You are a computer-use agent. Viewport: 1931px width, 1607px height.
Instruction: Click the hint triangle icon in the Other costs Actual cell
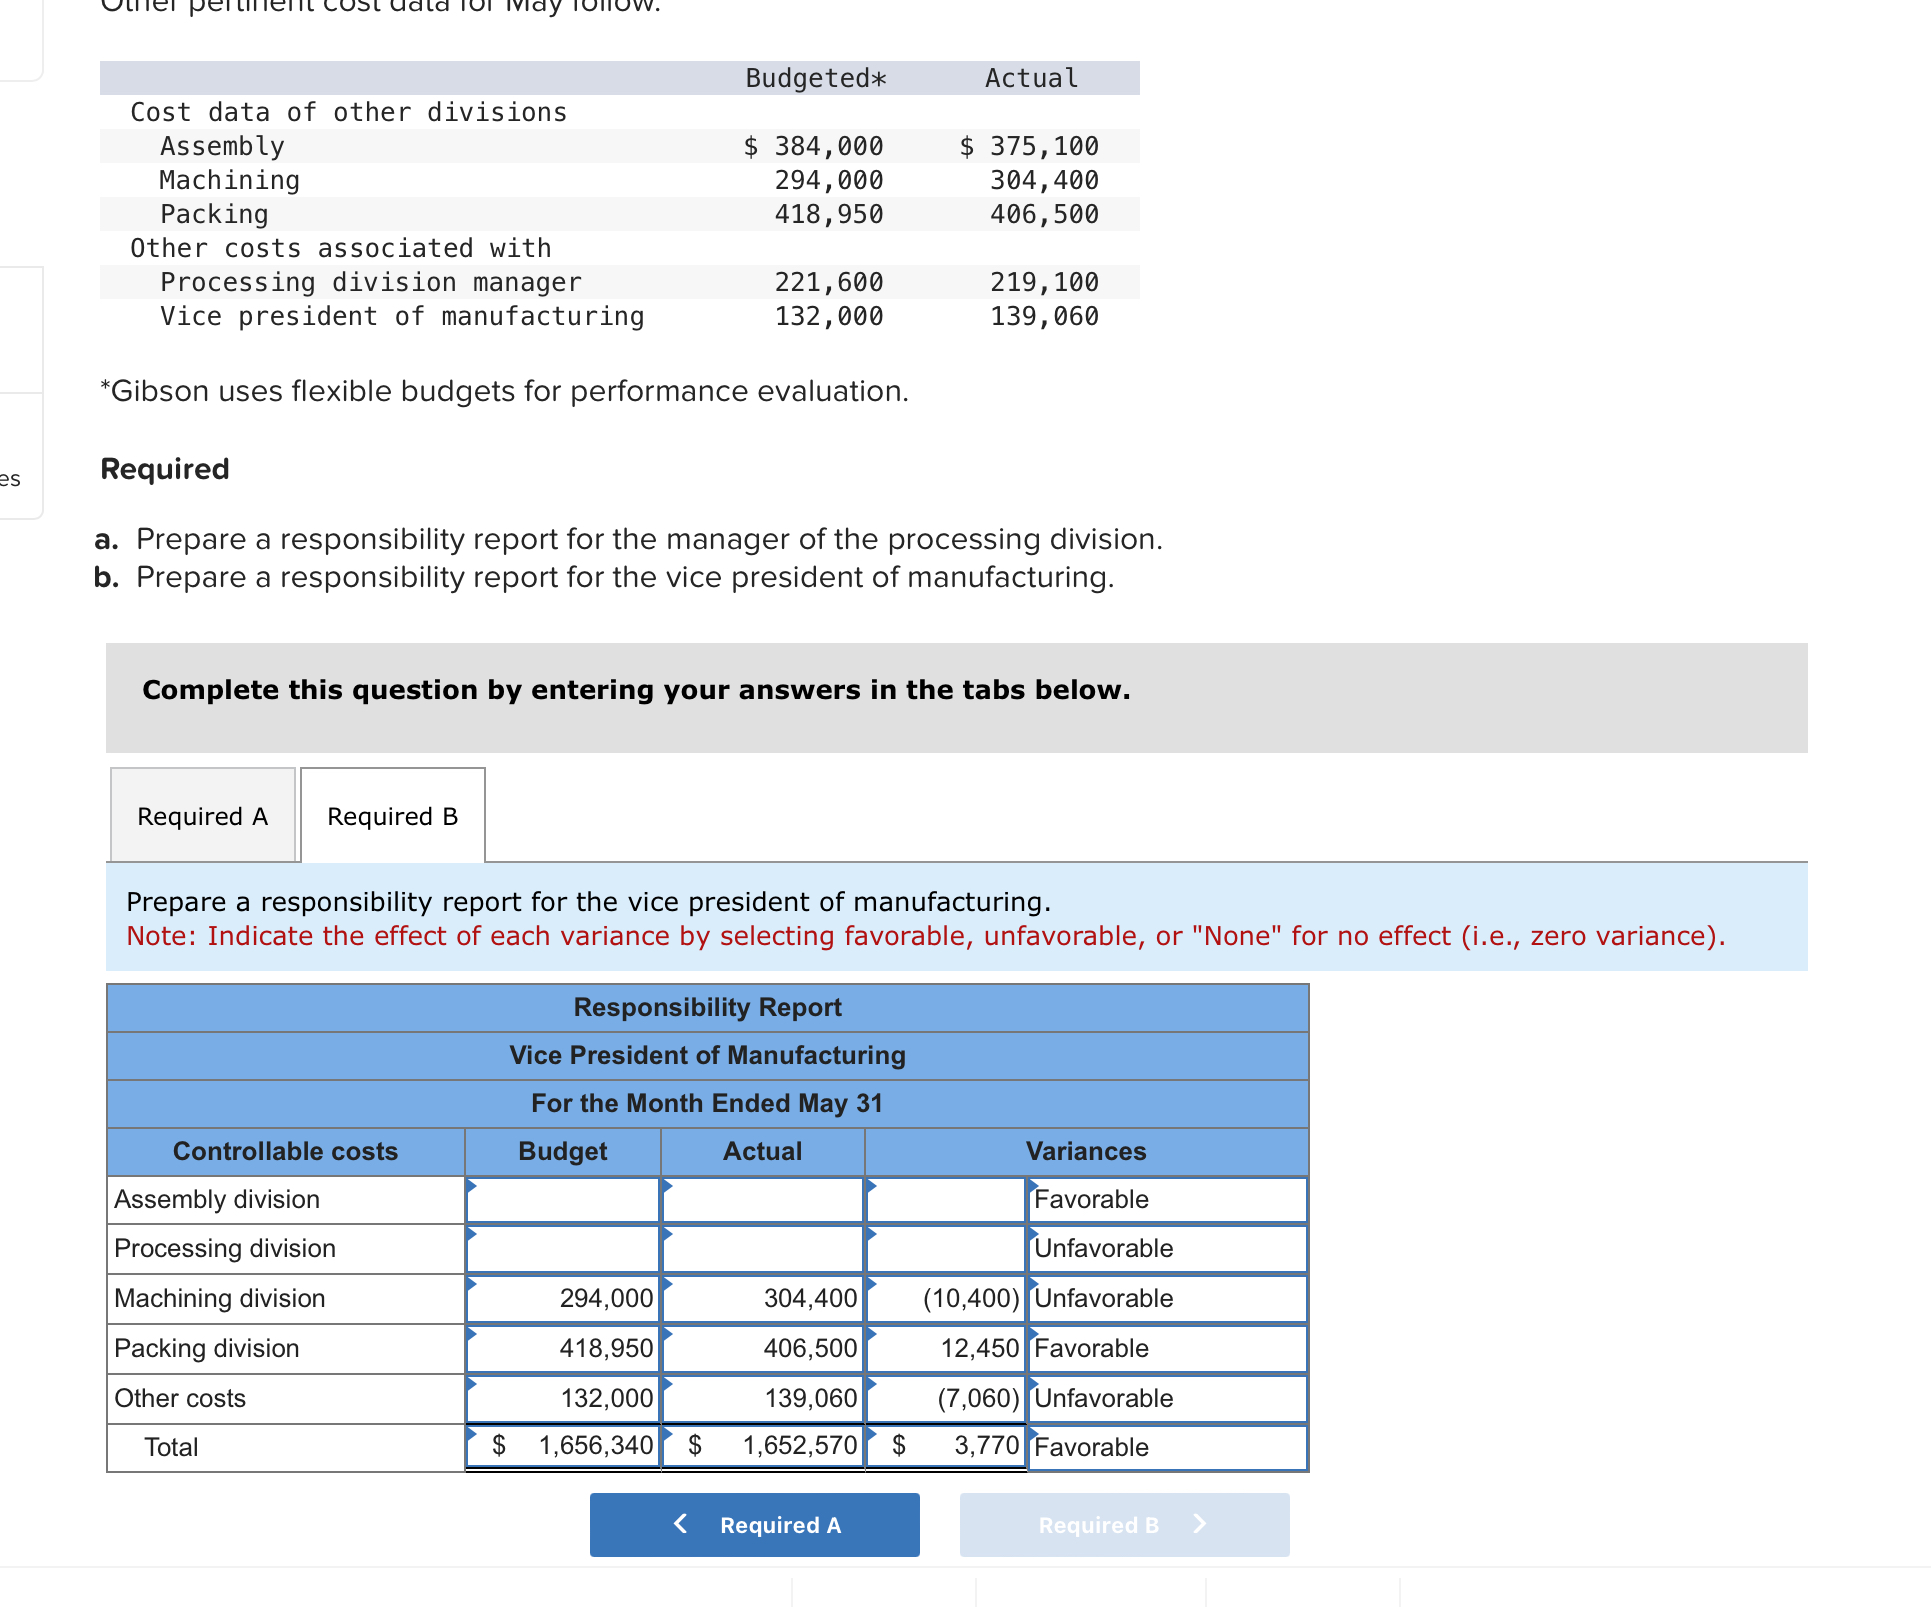click(669, 1384)
